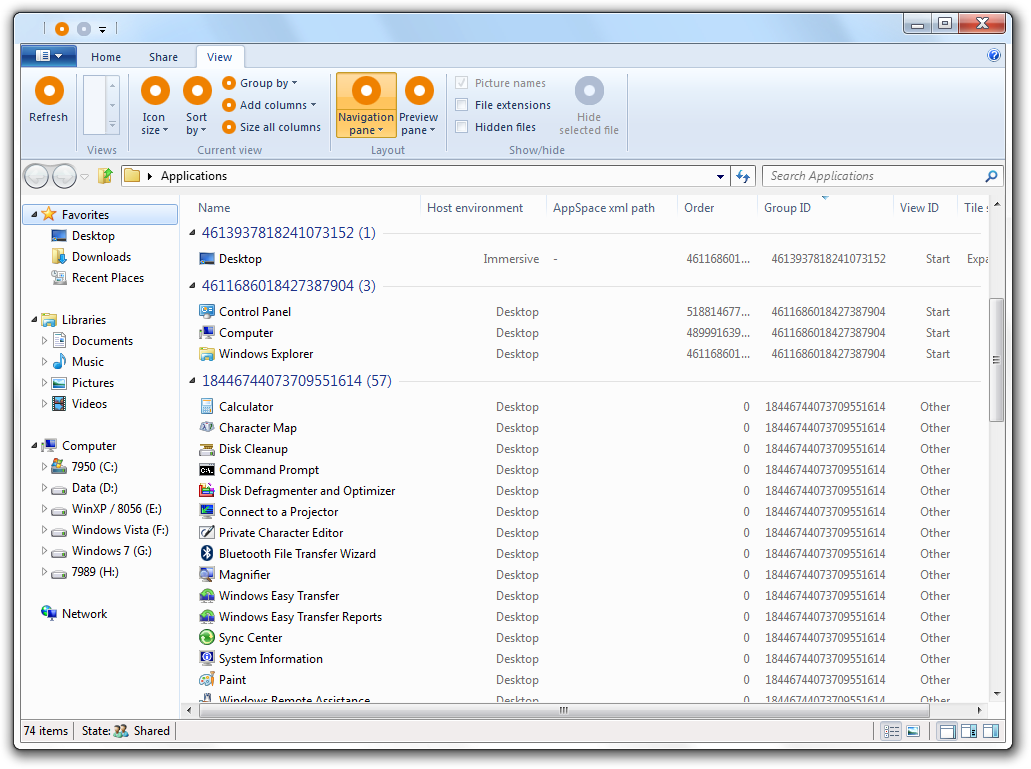Click the up folder arrow icon
The height and width of the screenshot is (769, 1031).
click(x=105, y=176)
